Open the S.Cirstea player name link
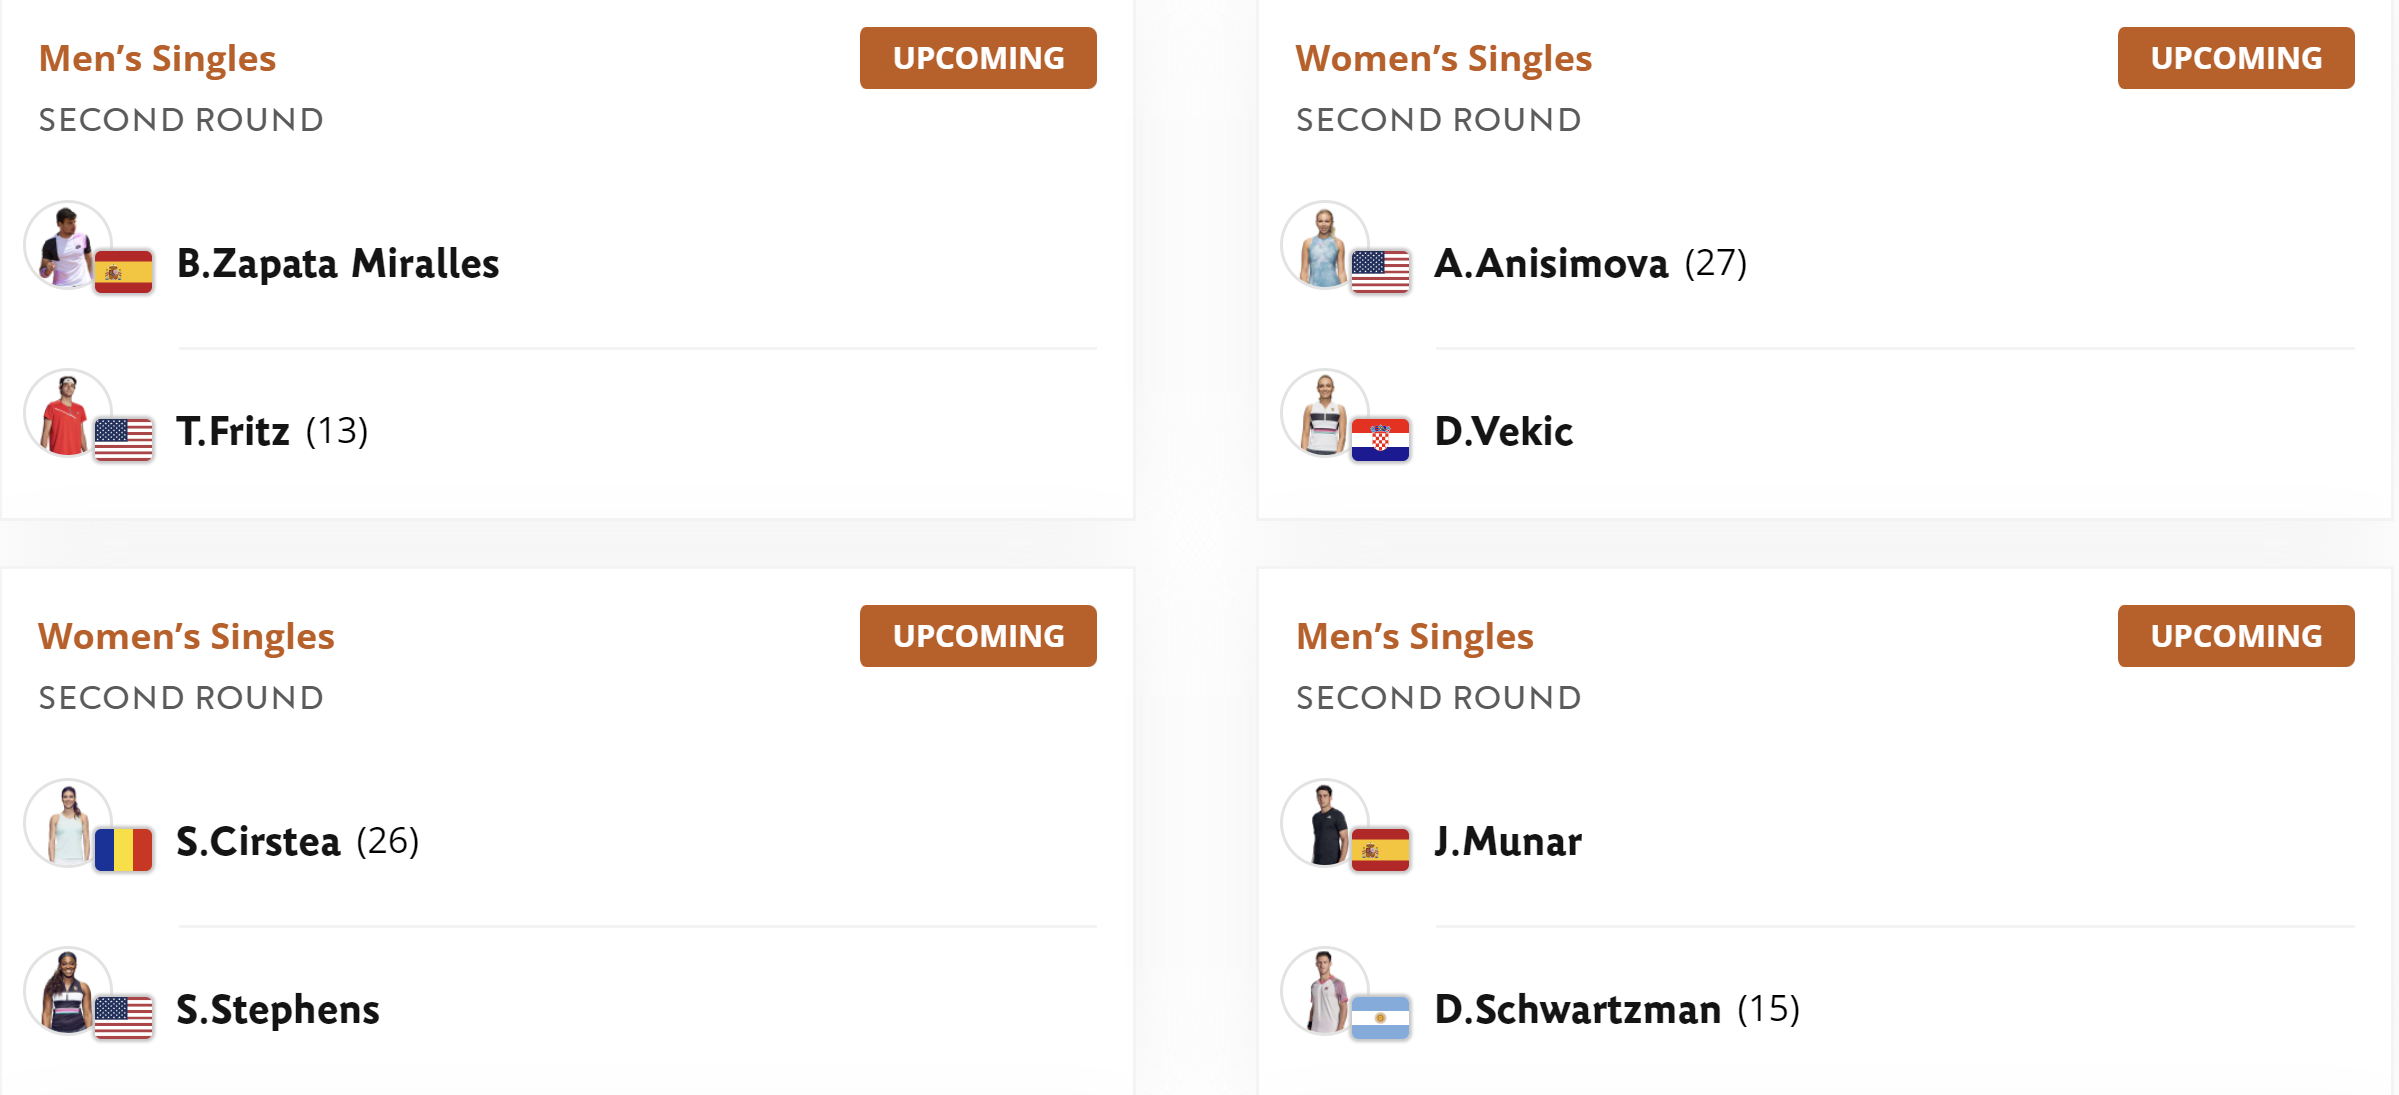 [x=258, y=842]
